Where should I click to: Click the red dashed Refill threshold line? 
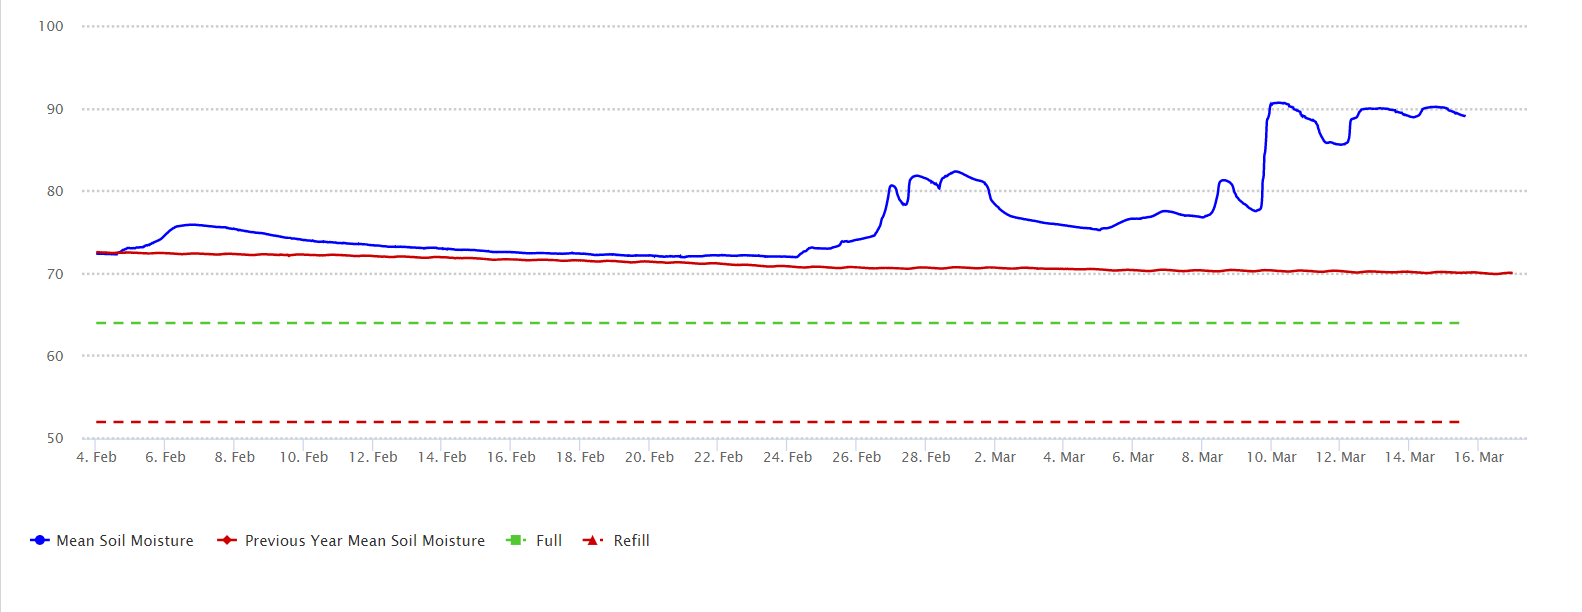point(700,422)
